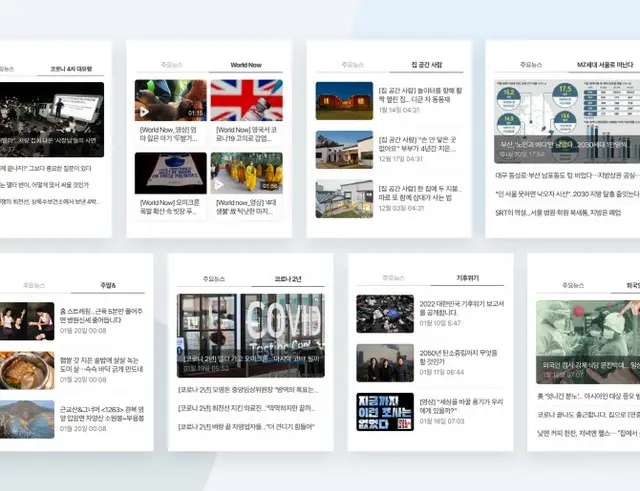Open '[코로나 2년] 최전선 지킨 의료진' headline
This screenshot has width=640, height=491.
click(x=247, y=408)
